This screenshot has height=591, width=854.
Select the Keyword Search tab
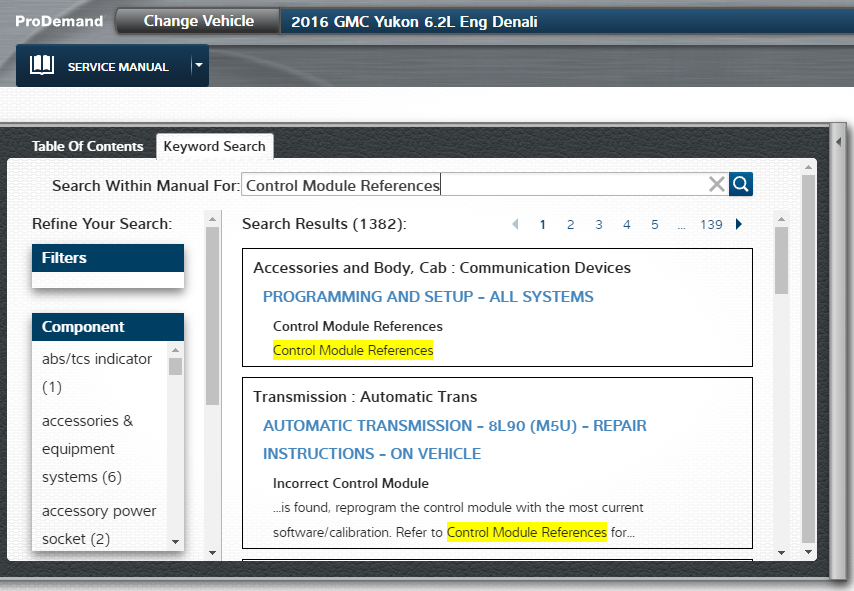click(214, 146)
